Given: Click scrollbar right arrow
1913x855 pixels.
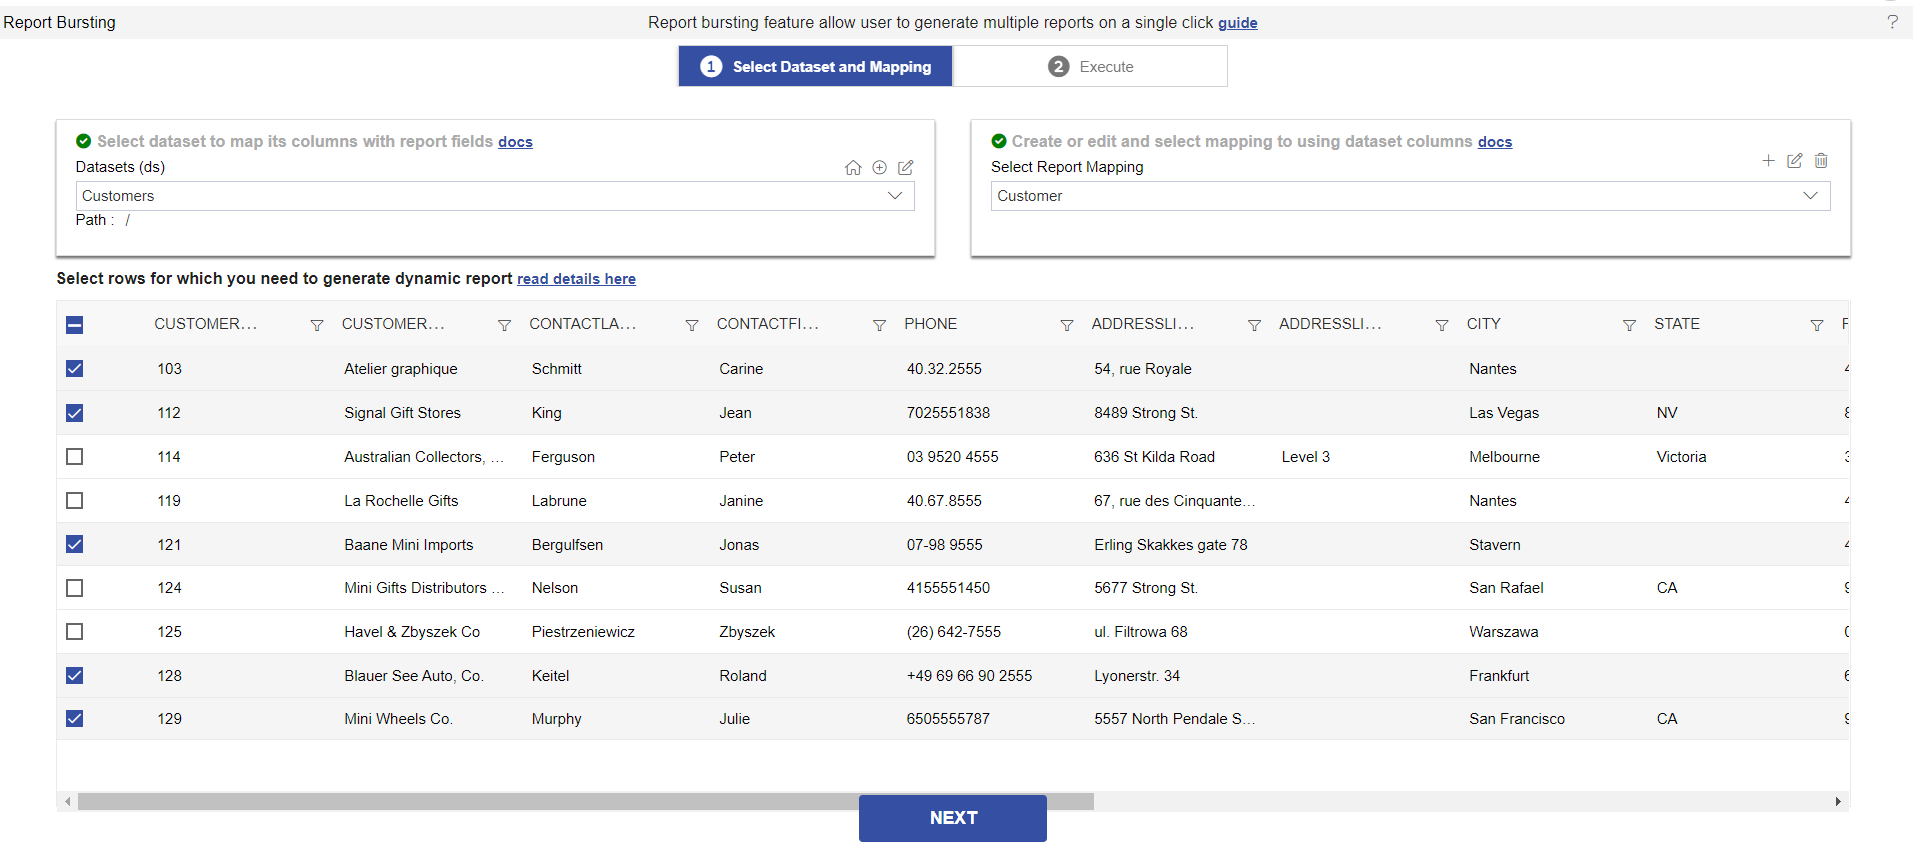Looking at the screenshot, I should [x=1838, y=801].
